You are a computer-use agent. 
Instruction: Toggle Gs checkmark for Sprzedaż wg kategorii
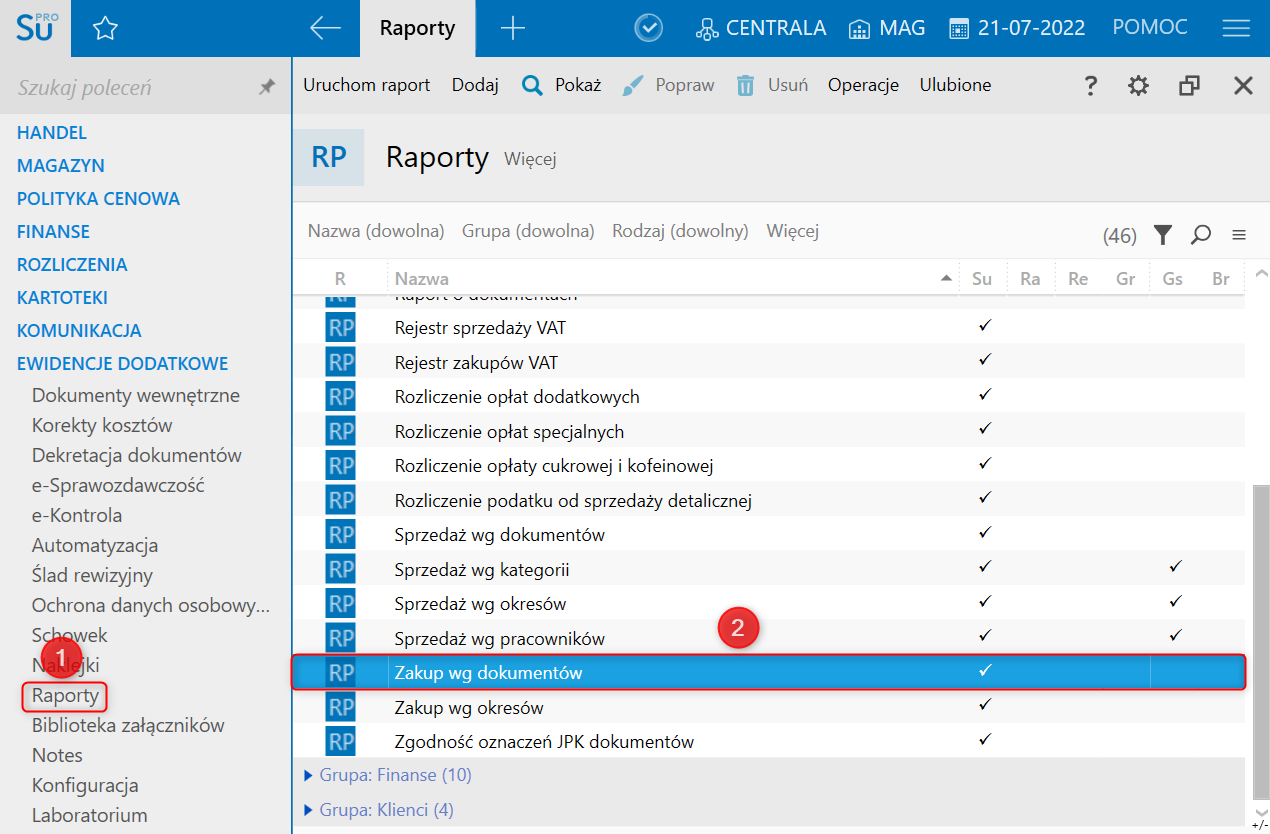1175,568
